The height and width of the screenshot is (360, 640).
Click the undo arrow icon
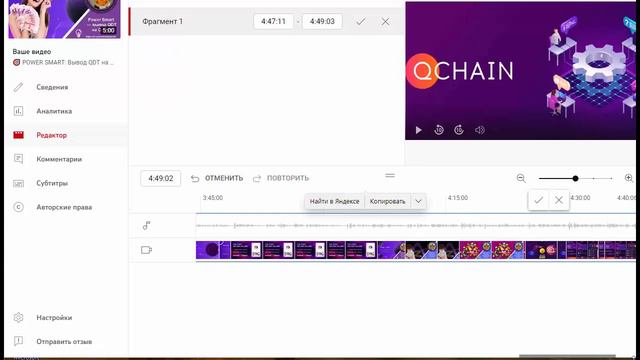195,178
